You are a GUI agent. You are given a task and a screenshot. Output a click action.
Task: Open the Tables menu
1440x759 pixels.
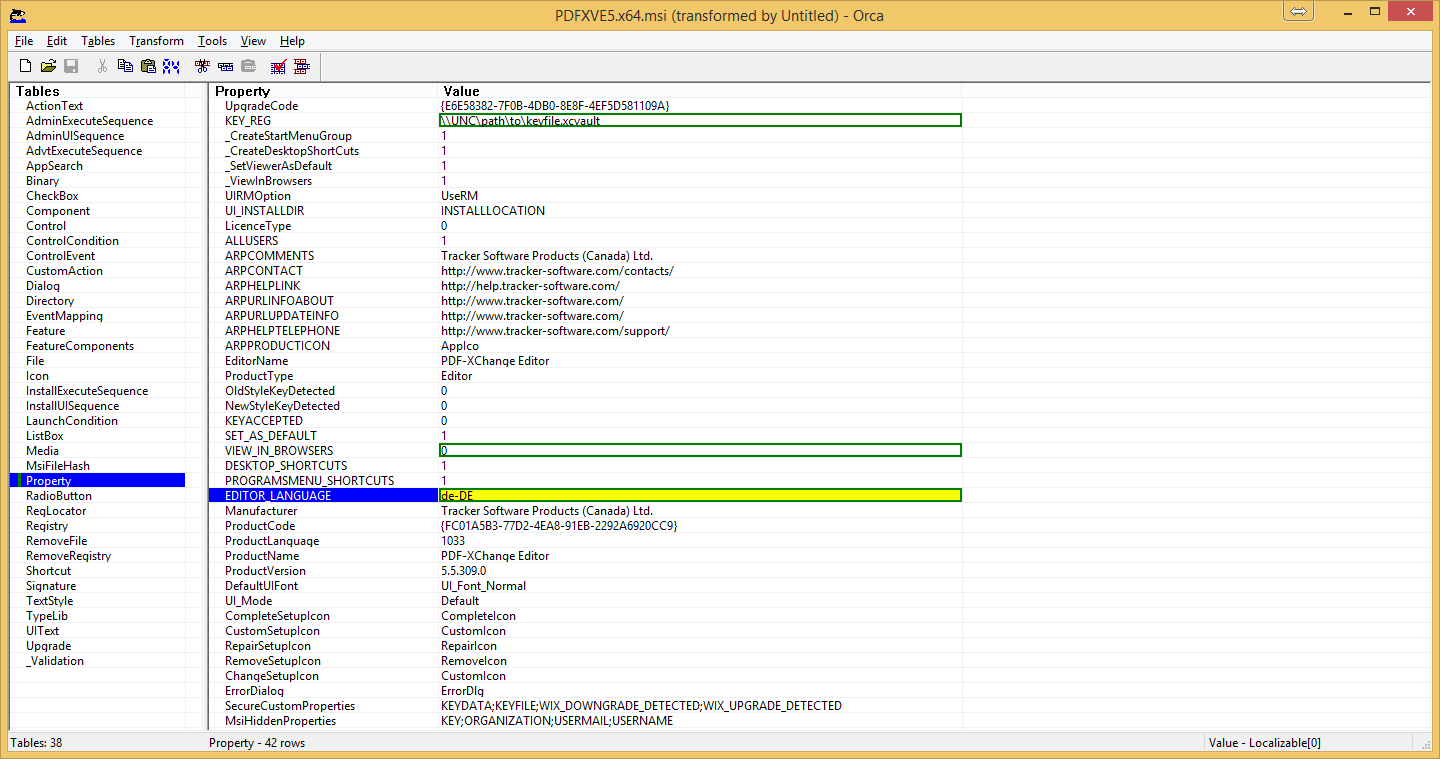pos(98,41)
